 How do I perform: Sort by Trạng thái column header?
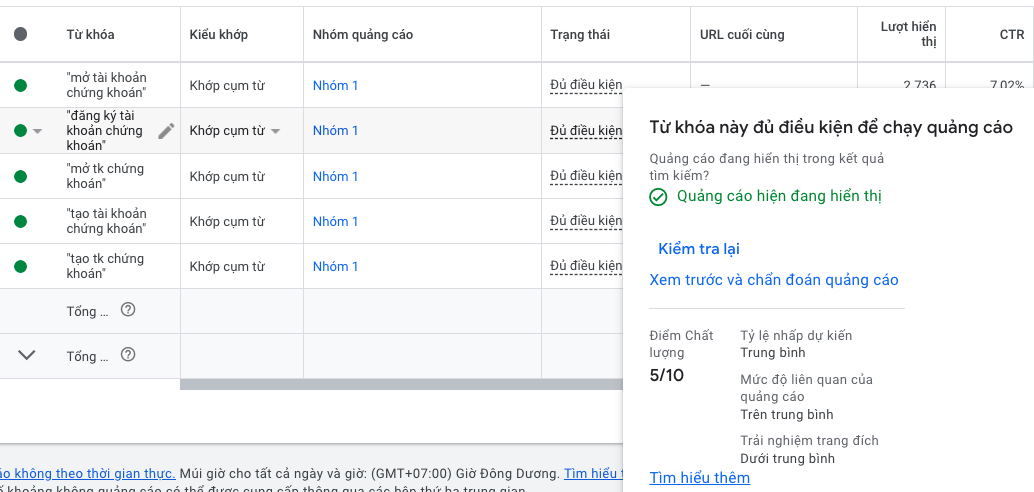(x=580, y=35)
